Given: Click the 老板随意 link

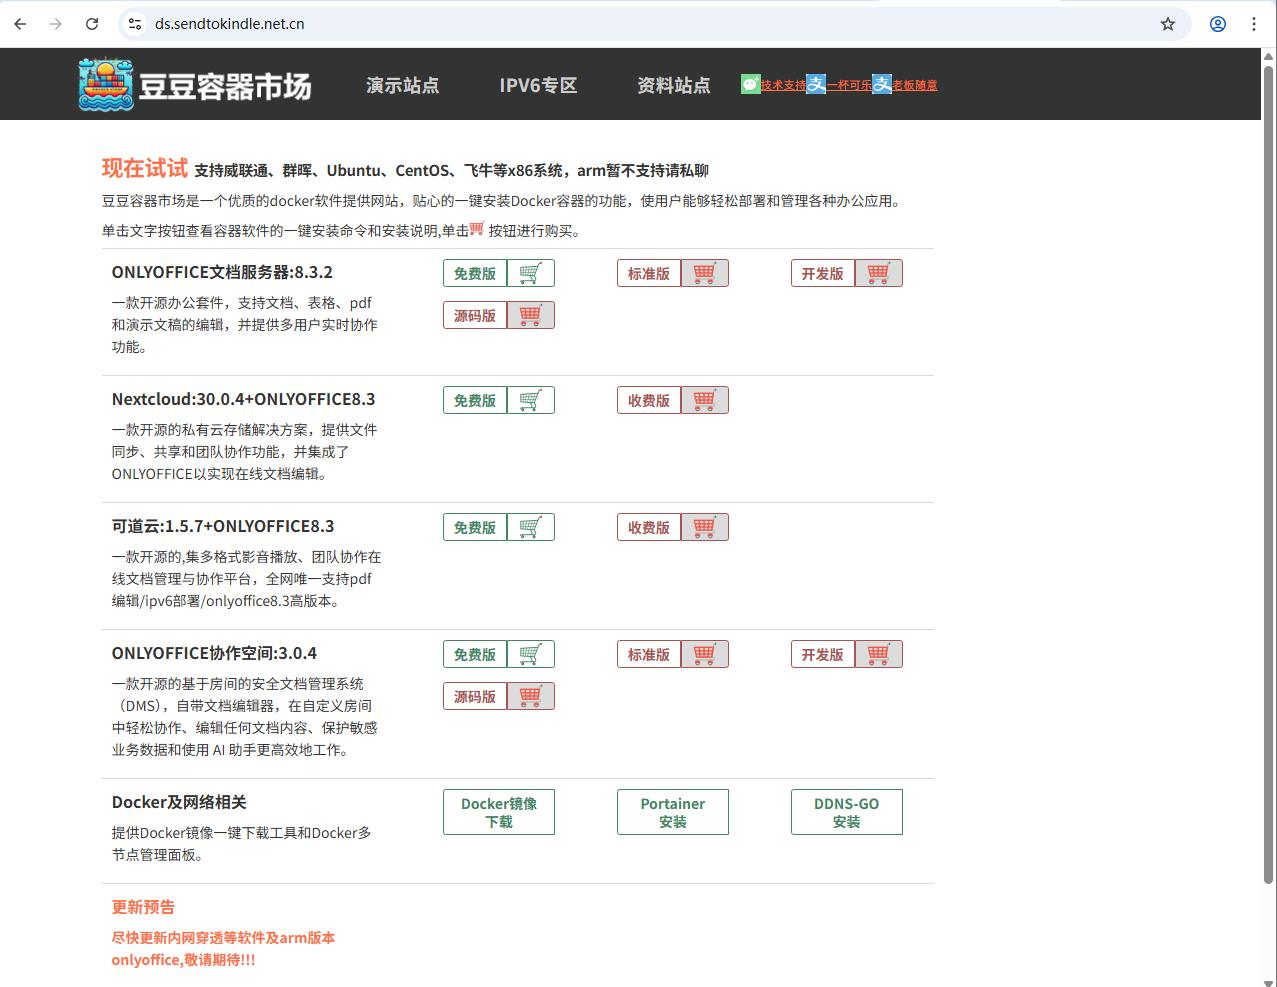Looking at the screenshot, I should [x=915, y=85].
